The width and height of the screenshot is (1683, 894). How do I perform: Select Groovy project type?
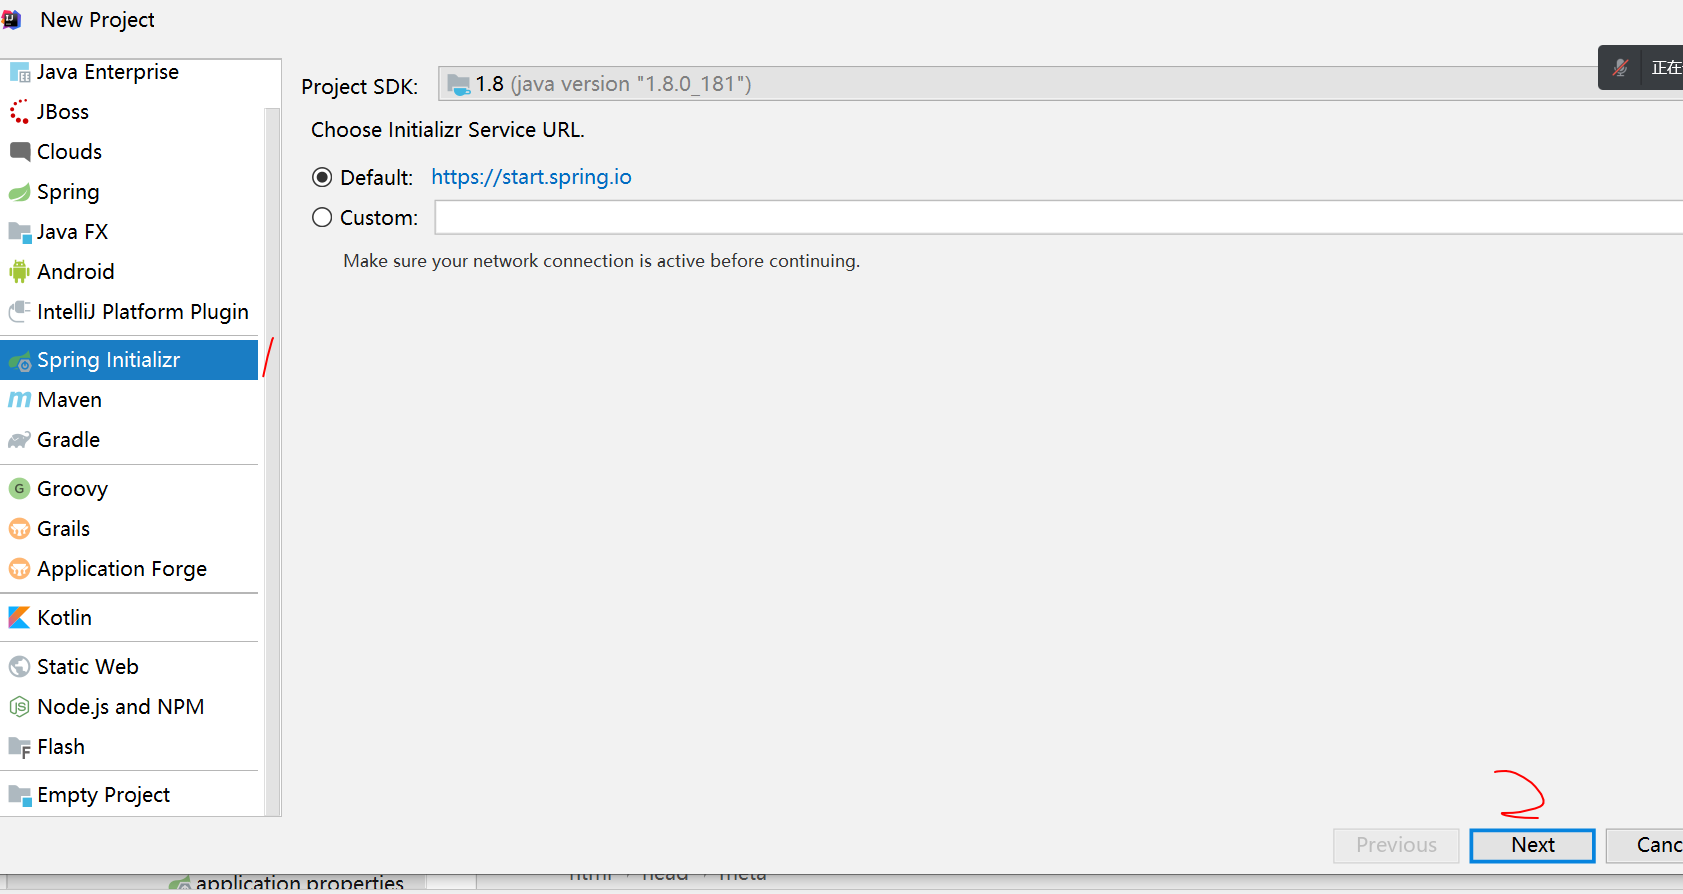(129, 489)
